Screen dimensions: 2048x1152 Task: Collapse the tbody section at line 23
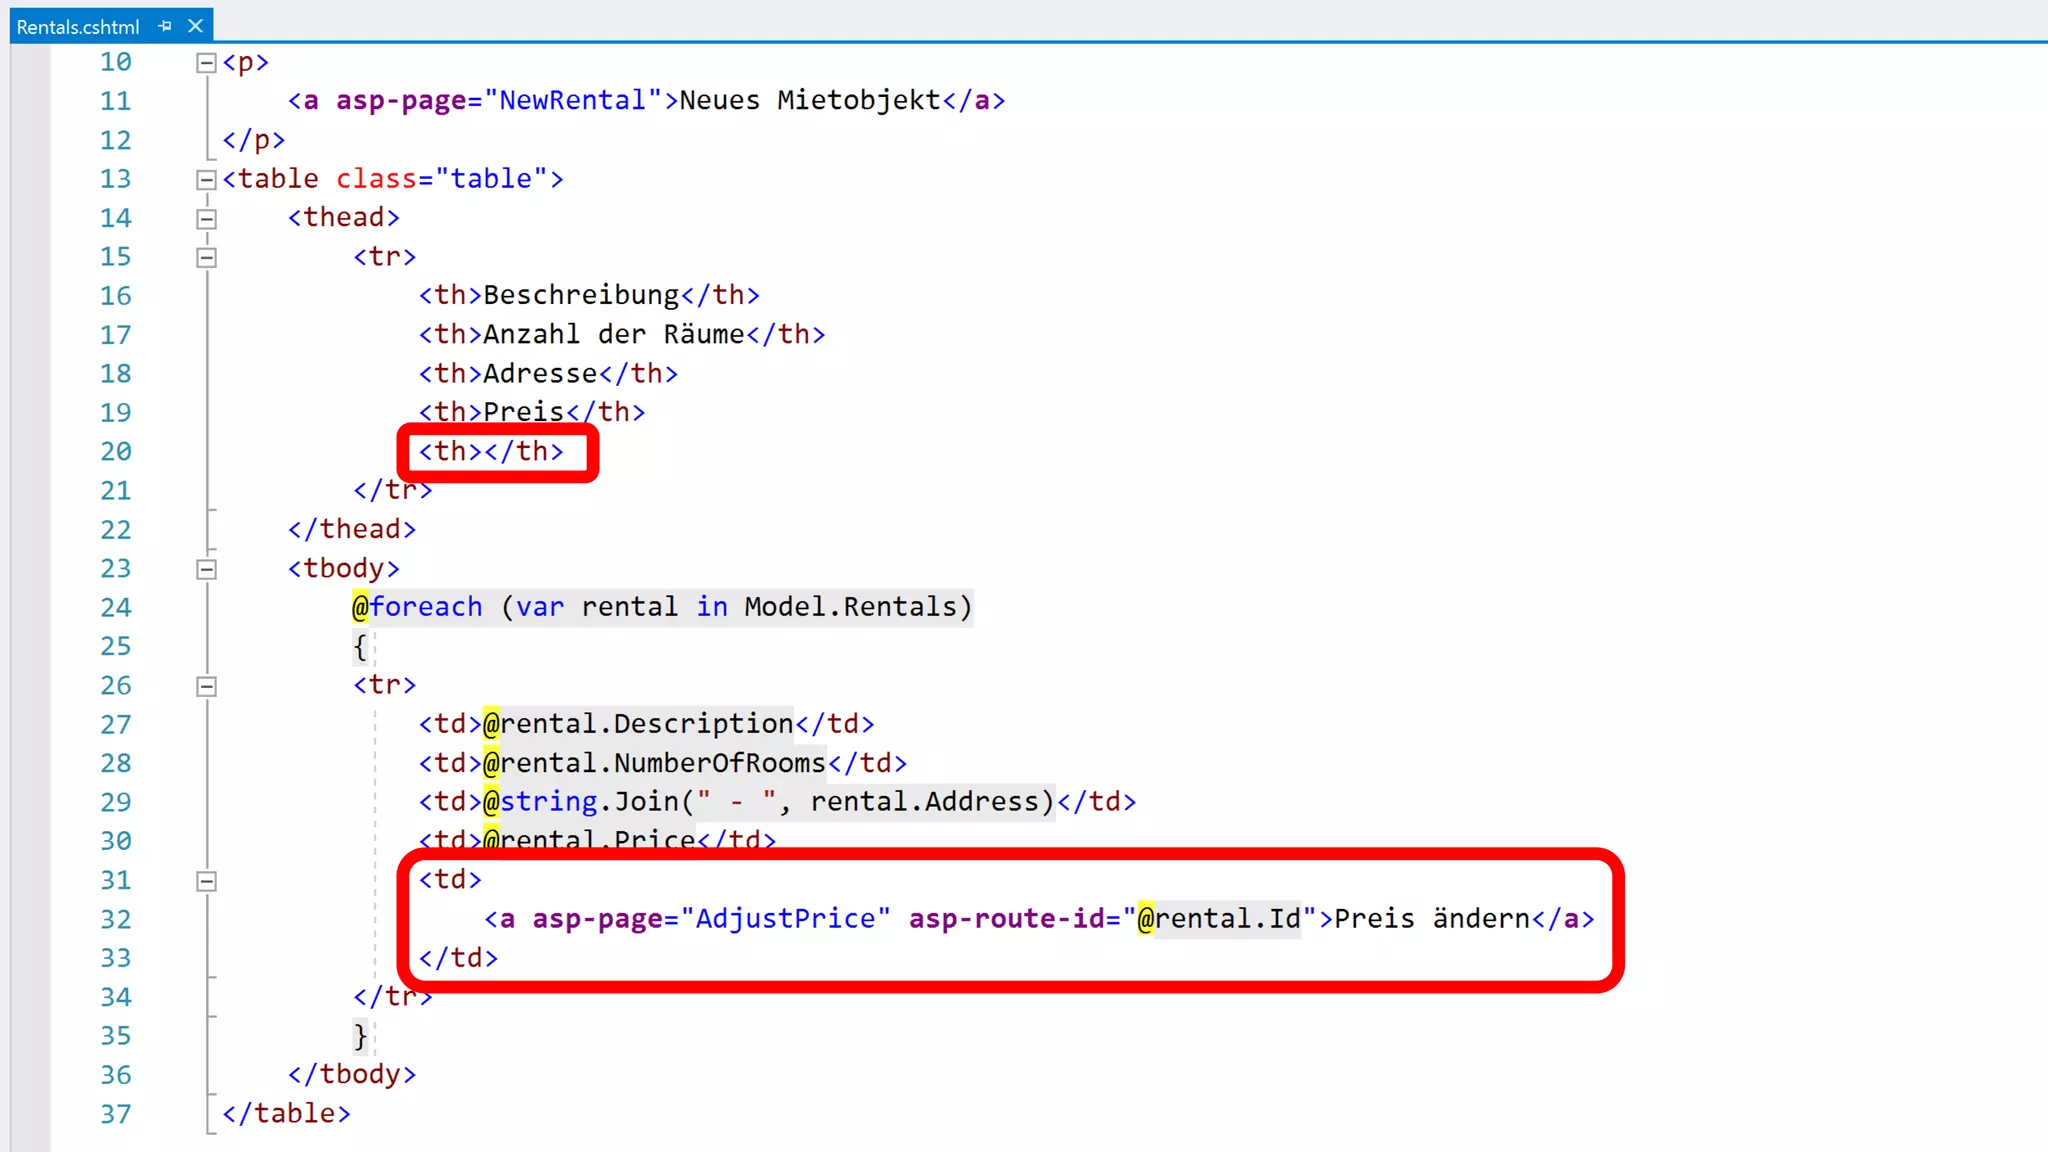coord(206,570)
